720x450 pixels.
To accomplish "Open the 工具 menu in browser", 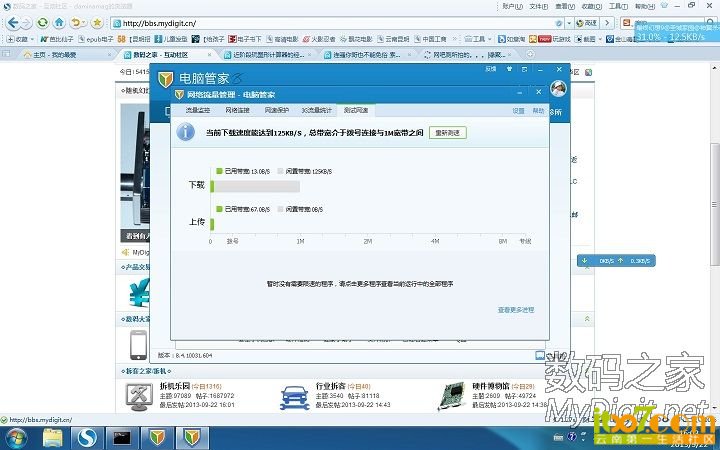I will (618, 6).
